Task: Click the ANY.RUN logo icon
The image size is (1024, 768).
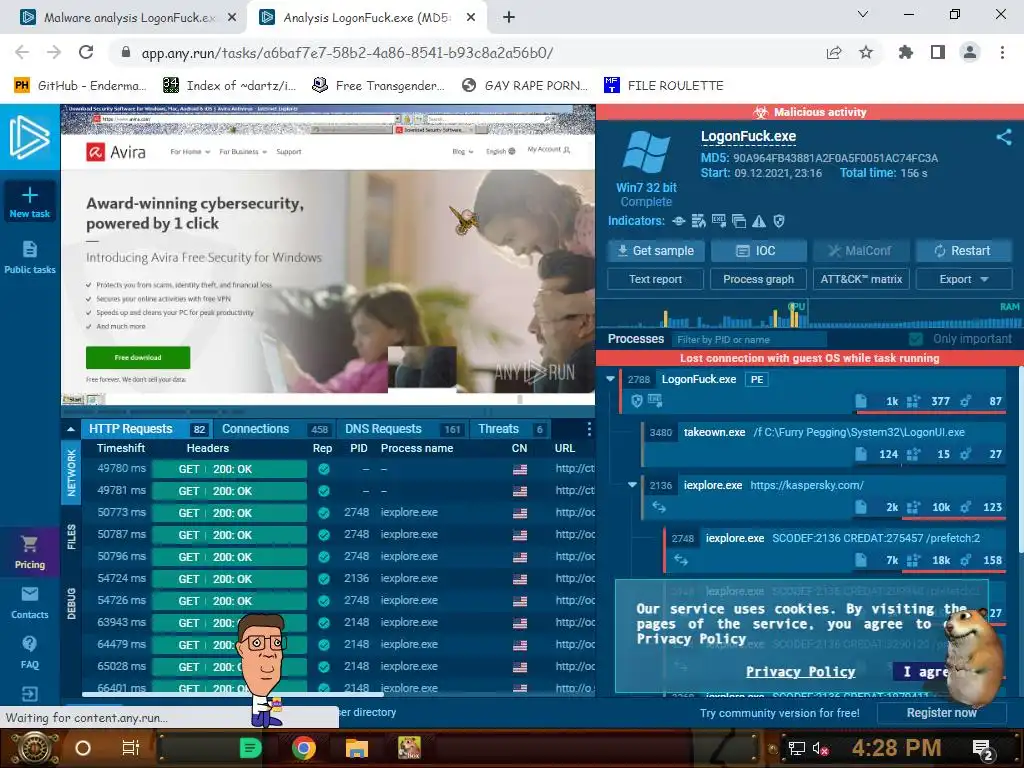Action: tap(29, 136)
